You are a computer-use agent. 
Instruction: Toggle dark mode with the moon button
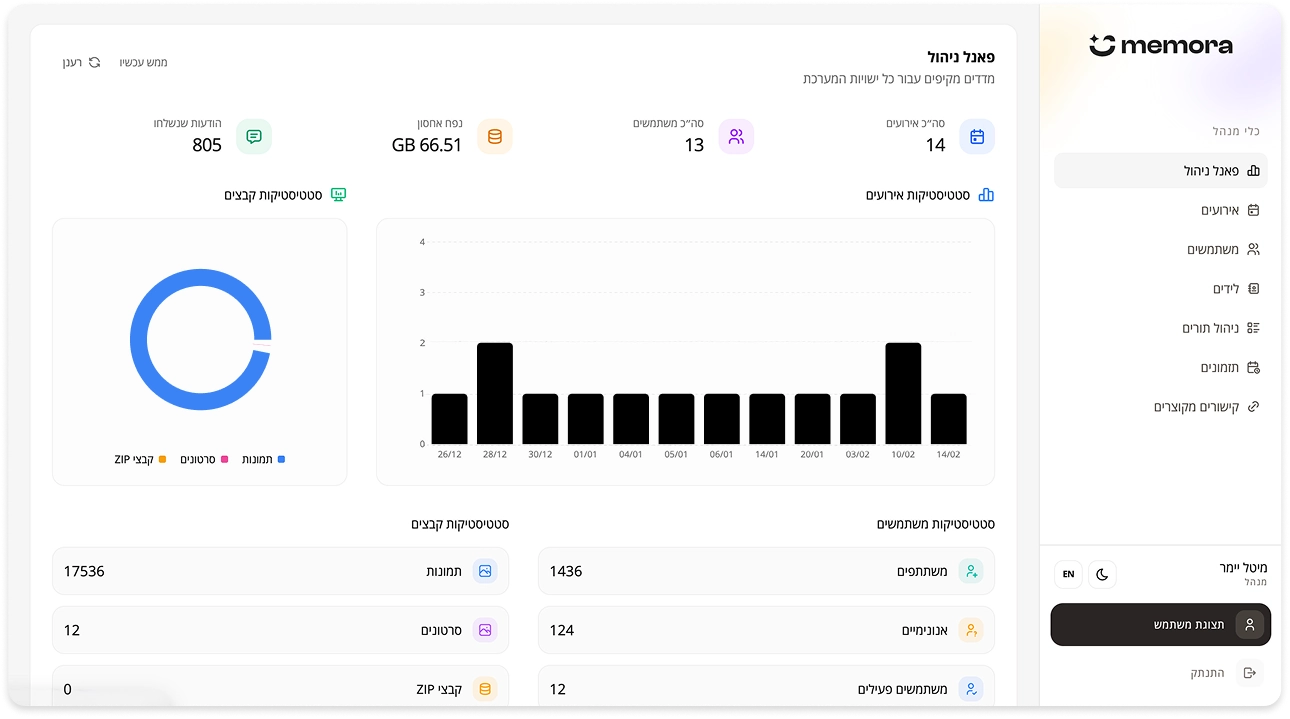point(1102,574)
